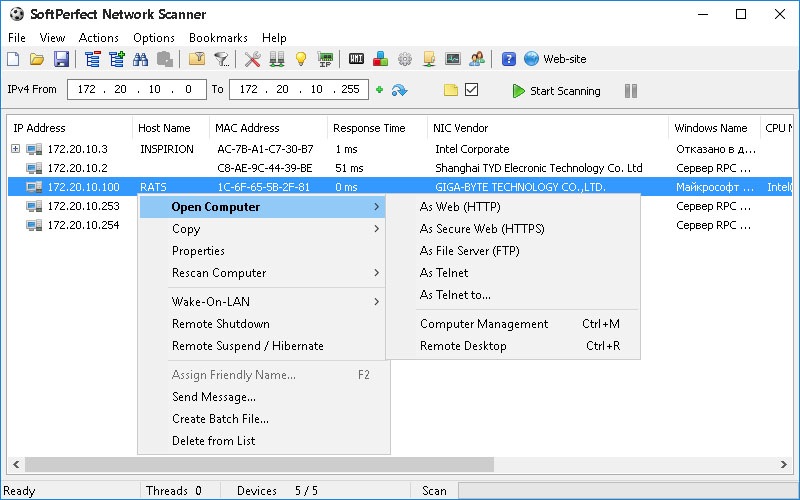Open file using the yellow folder icon
The width and height of the screenshot is (800, 500).
(x=37, y=59)
